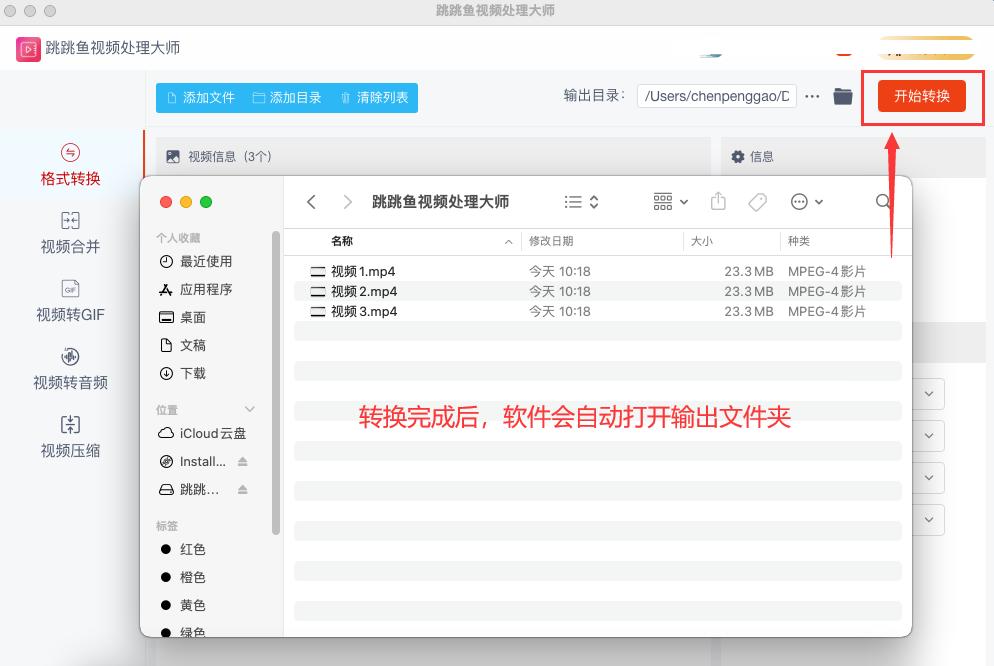
Task: Switch Finder to list view
Action: 573,201
